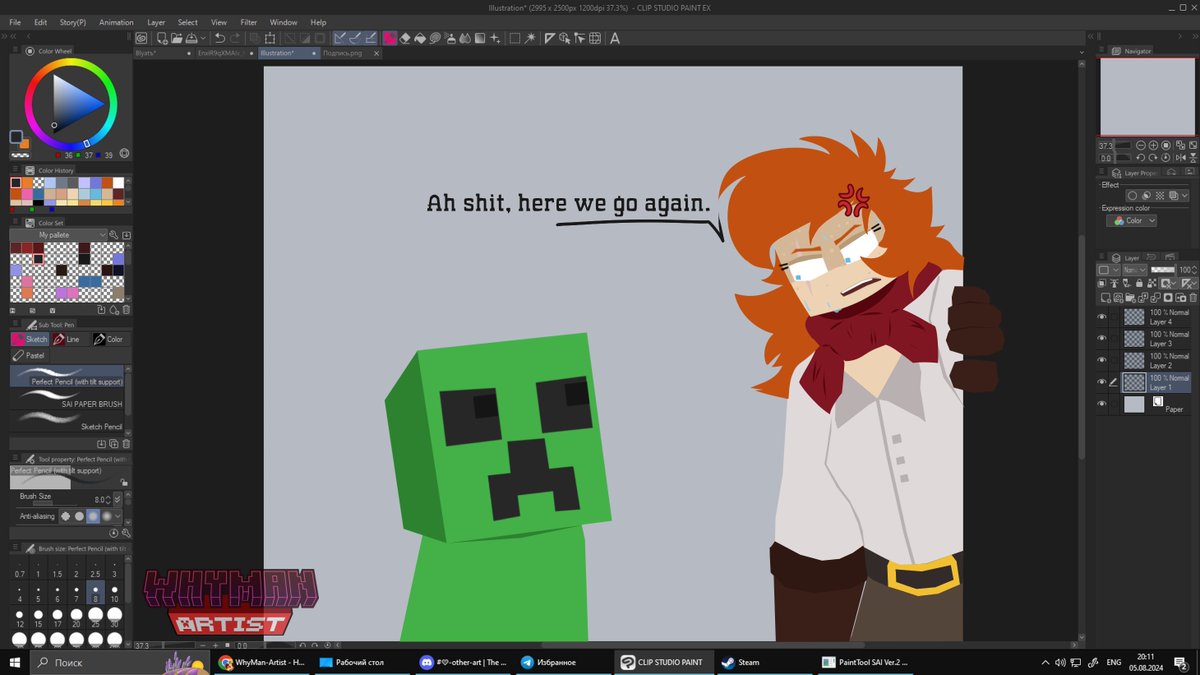This screenshot has height=675, width=1200.
Task: Flip canvas horizontally in Navigator panel
Action: click(1182, 158)
